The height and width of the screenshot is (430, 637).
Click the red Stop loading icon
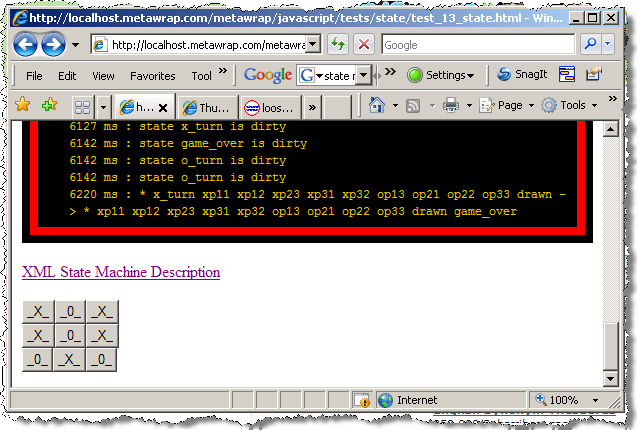[364, 45]
